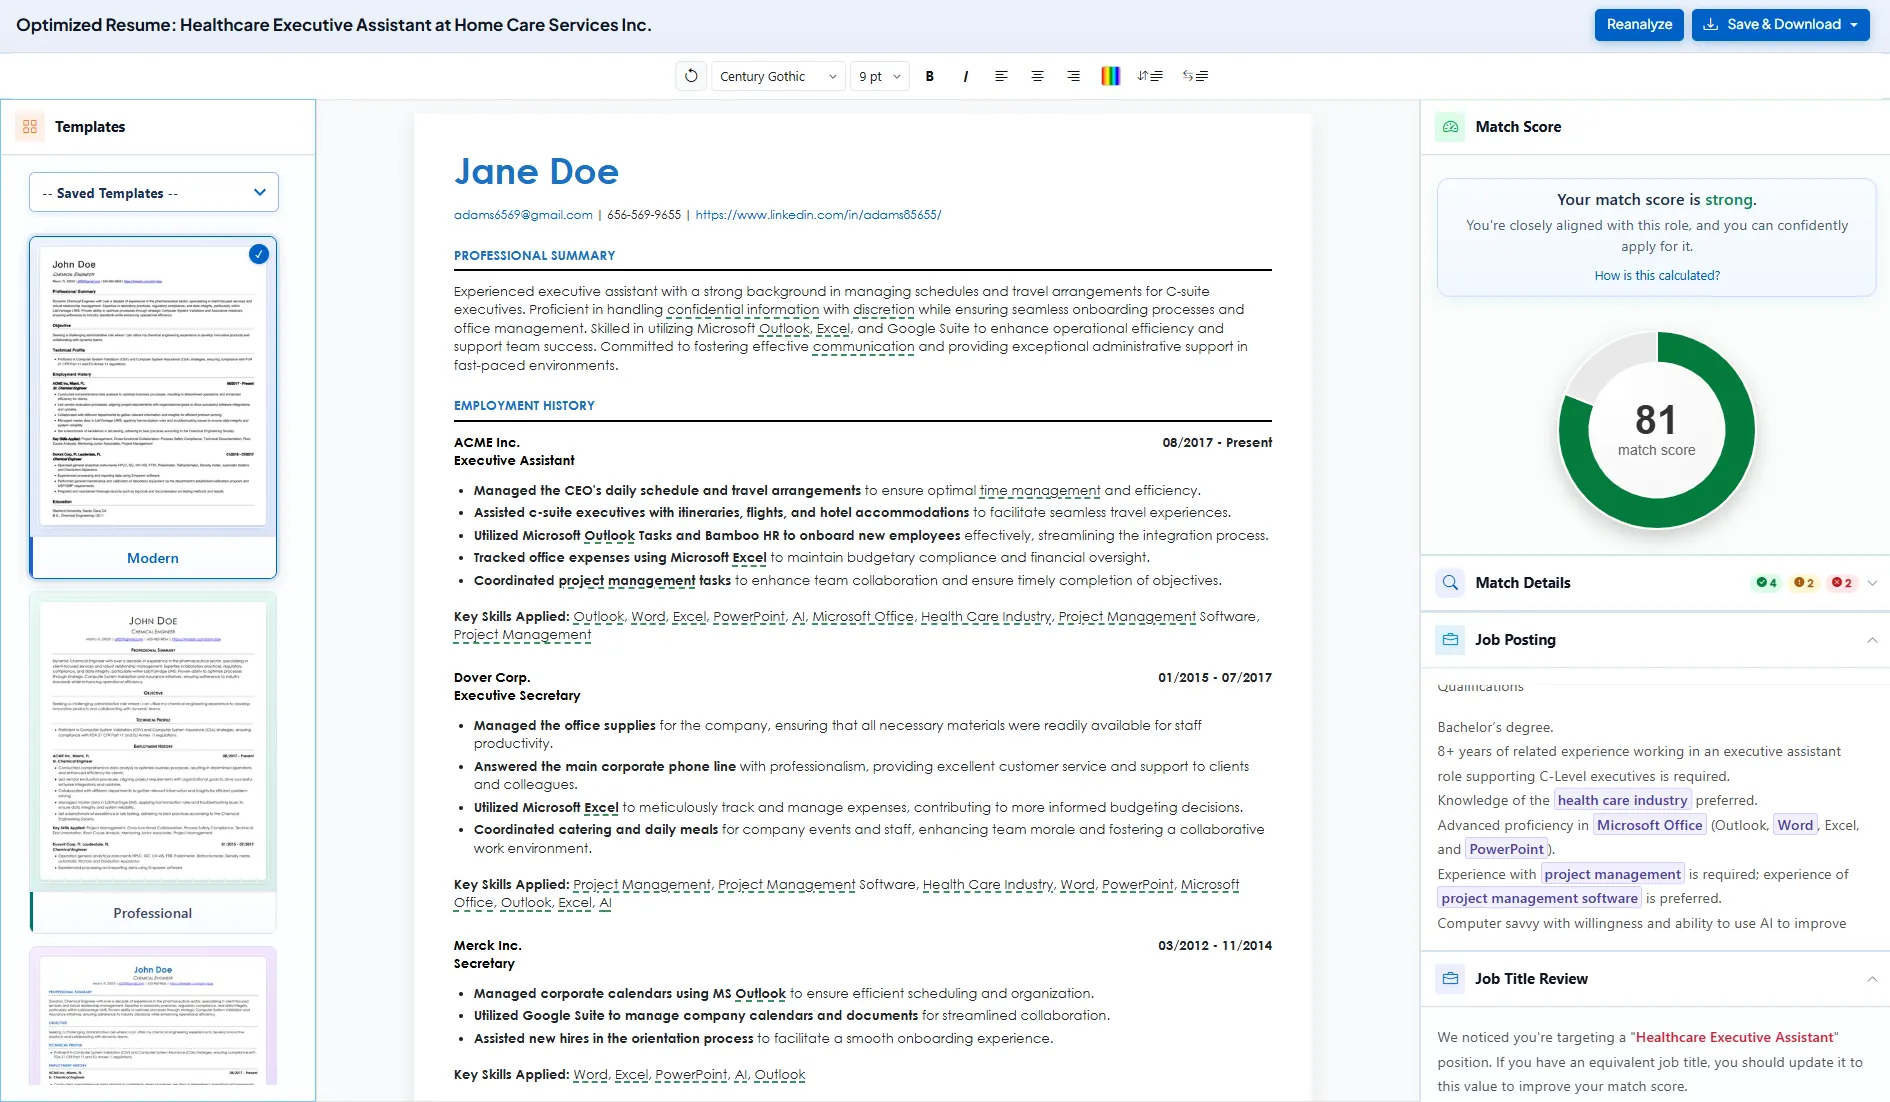Viewport: 1890px width, 1102px height.
Task: Click the Job Title Review briefcase icon
Action: point(1450,979)
